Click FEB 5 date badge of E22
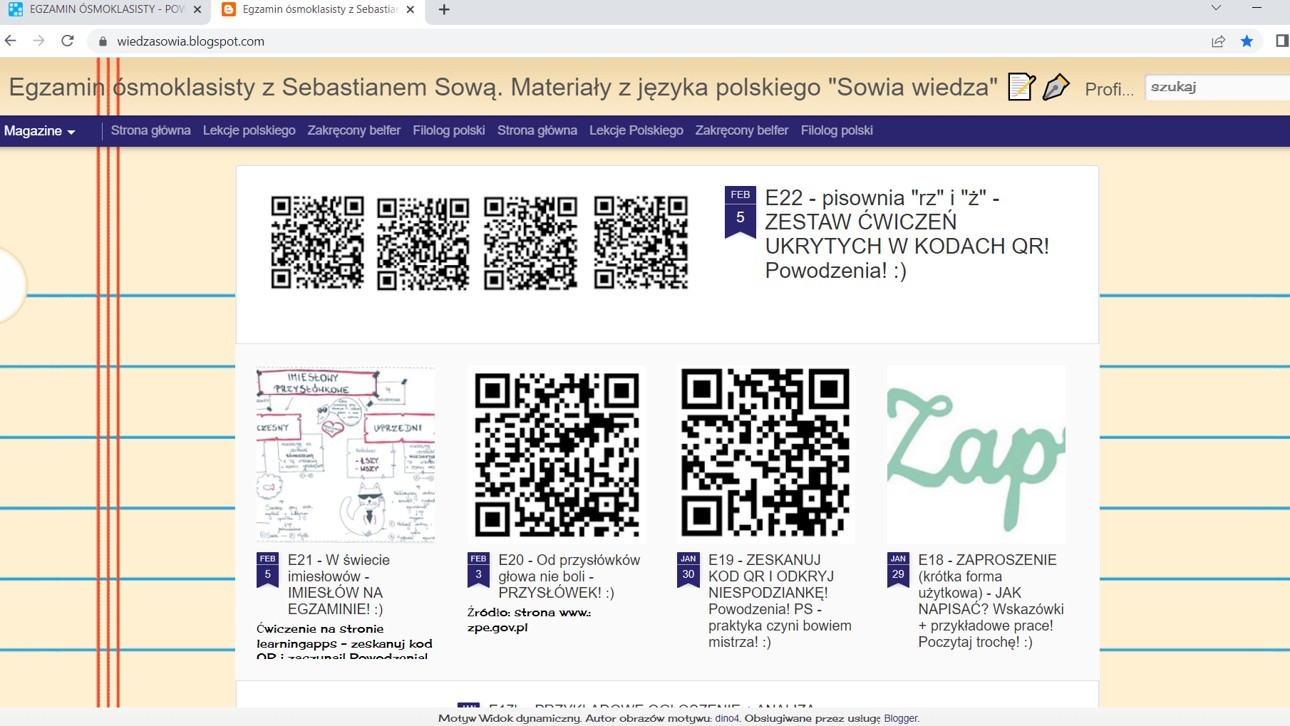 coord(740,212)
